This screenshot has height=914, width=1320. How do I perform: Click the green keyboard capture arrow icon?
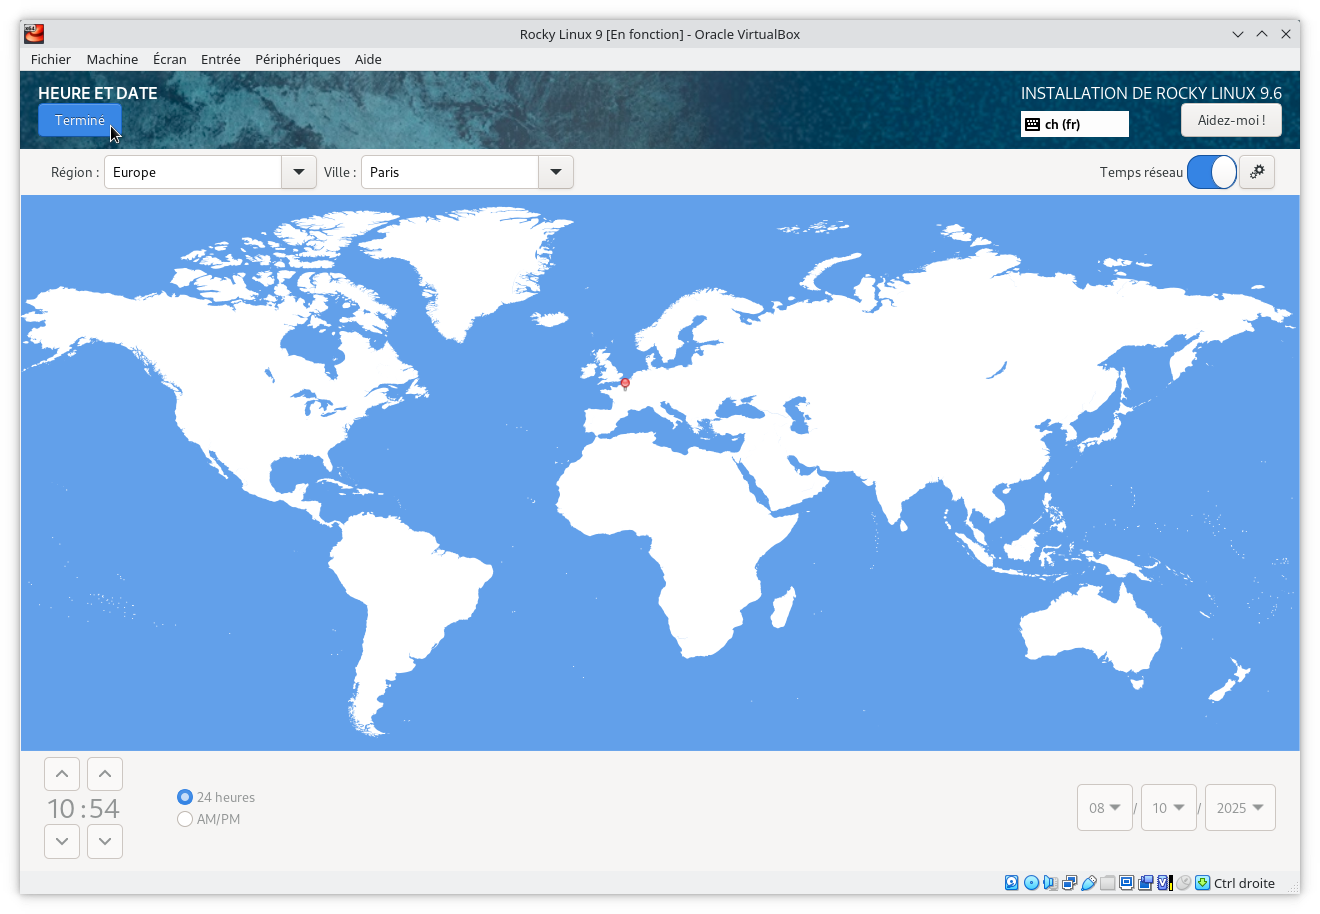(x=1203, y=883)
